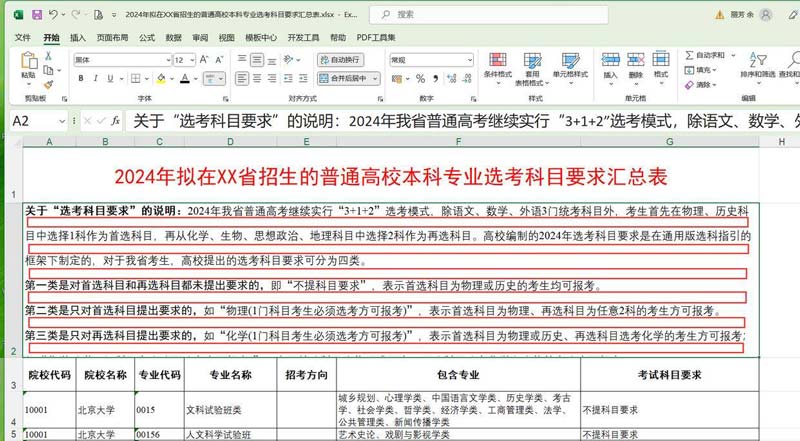Select the Format Painter brush icon
800x441 pixels.
point(48,84)
